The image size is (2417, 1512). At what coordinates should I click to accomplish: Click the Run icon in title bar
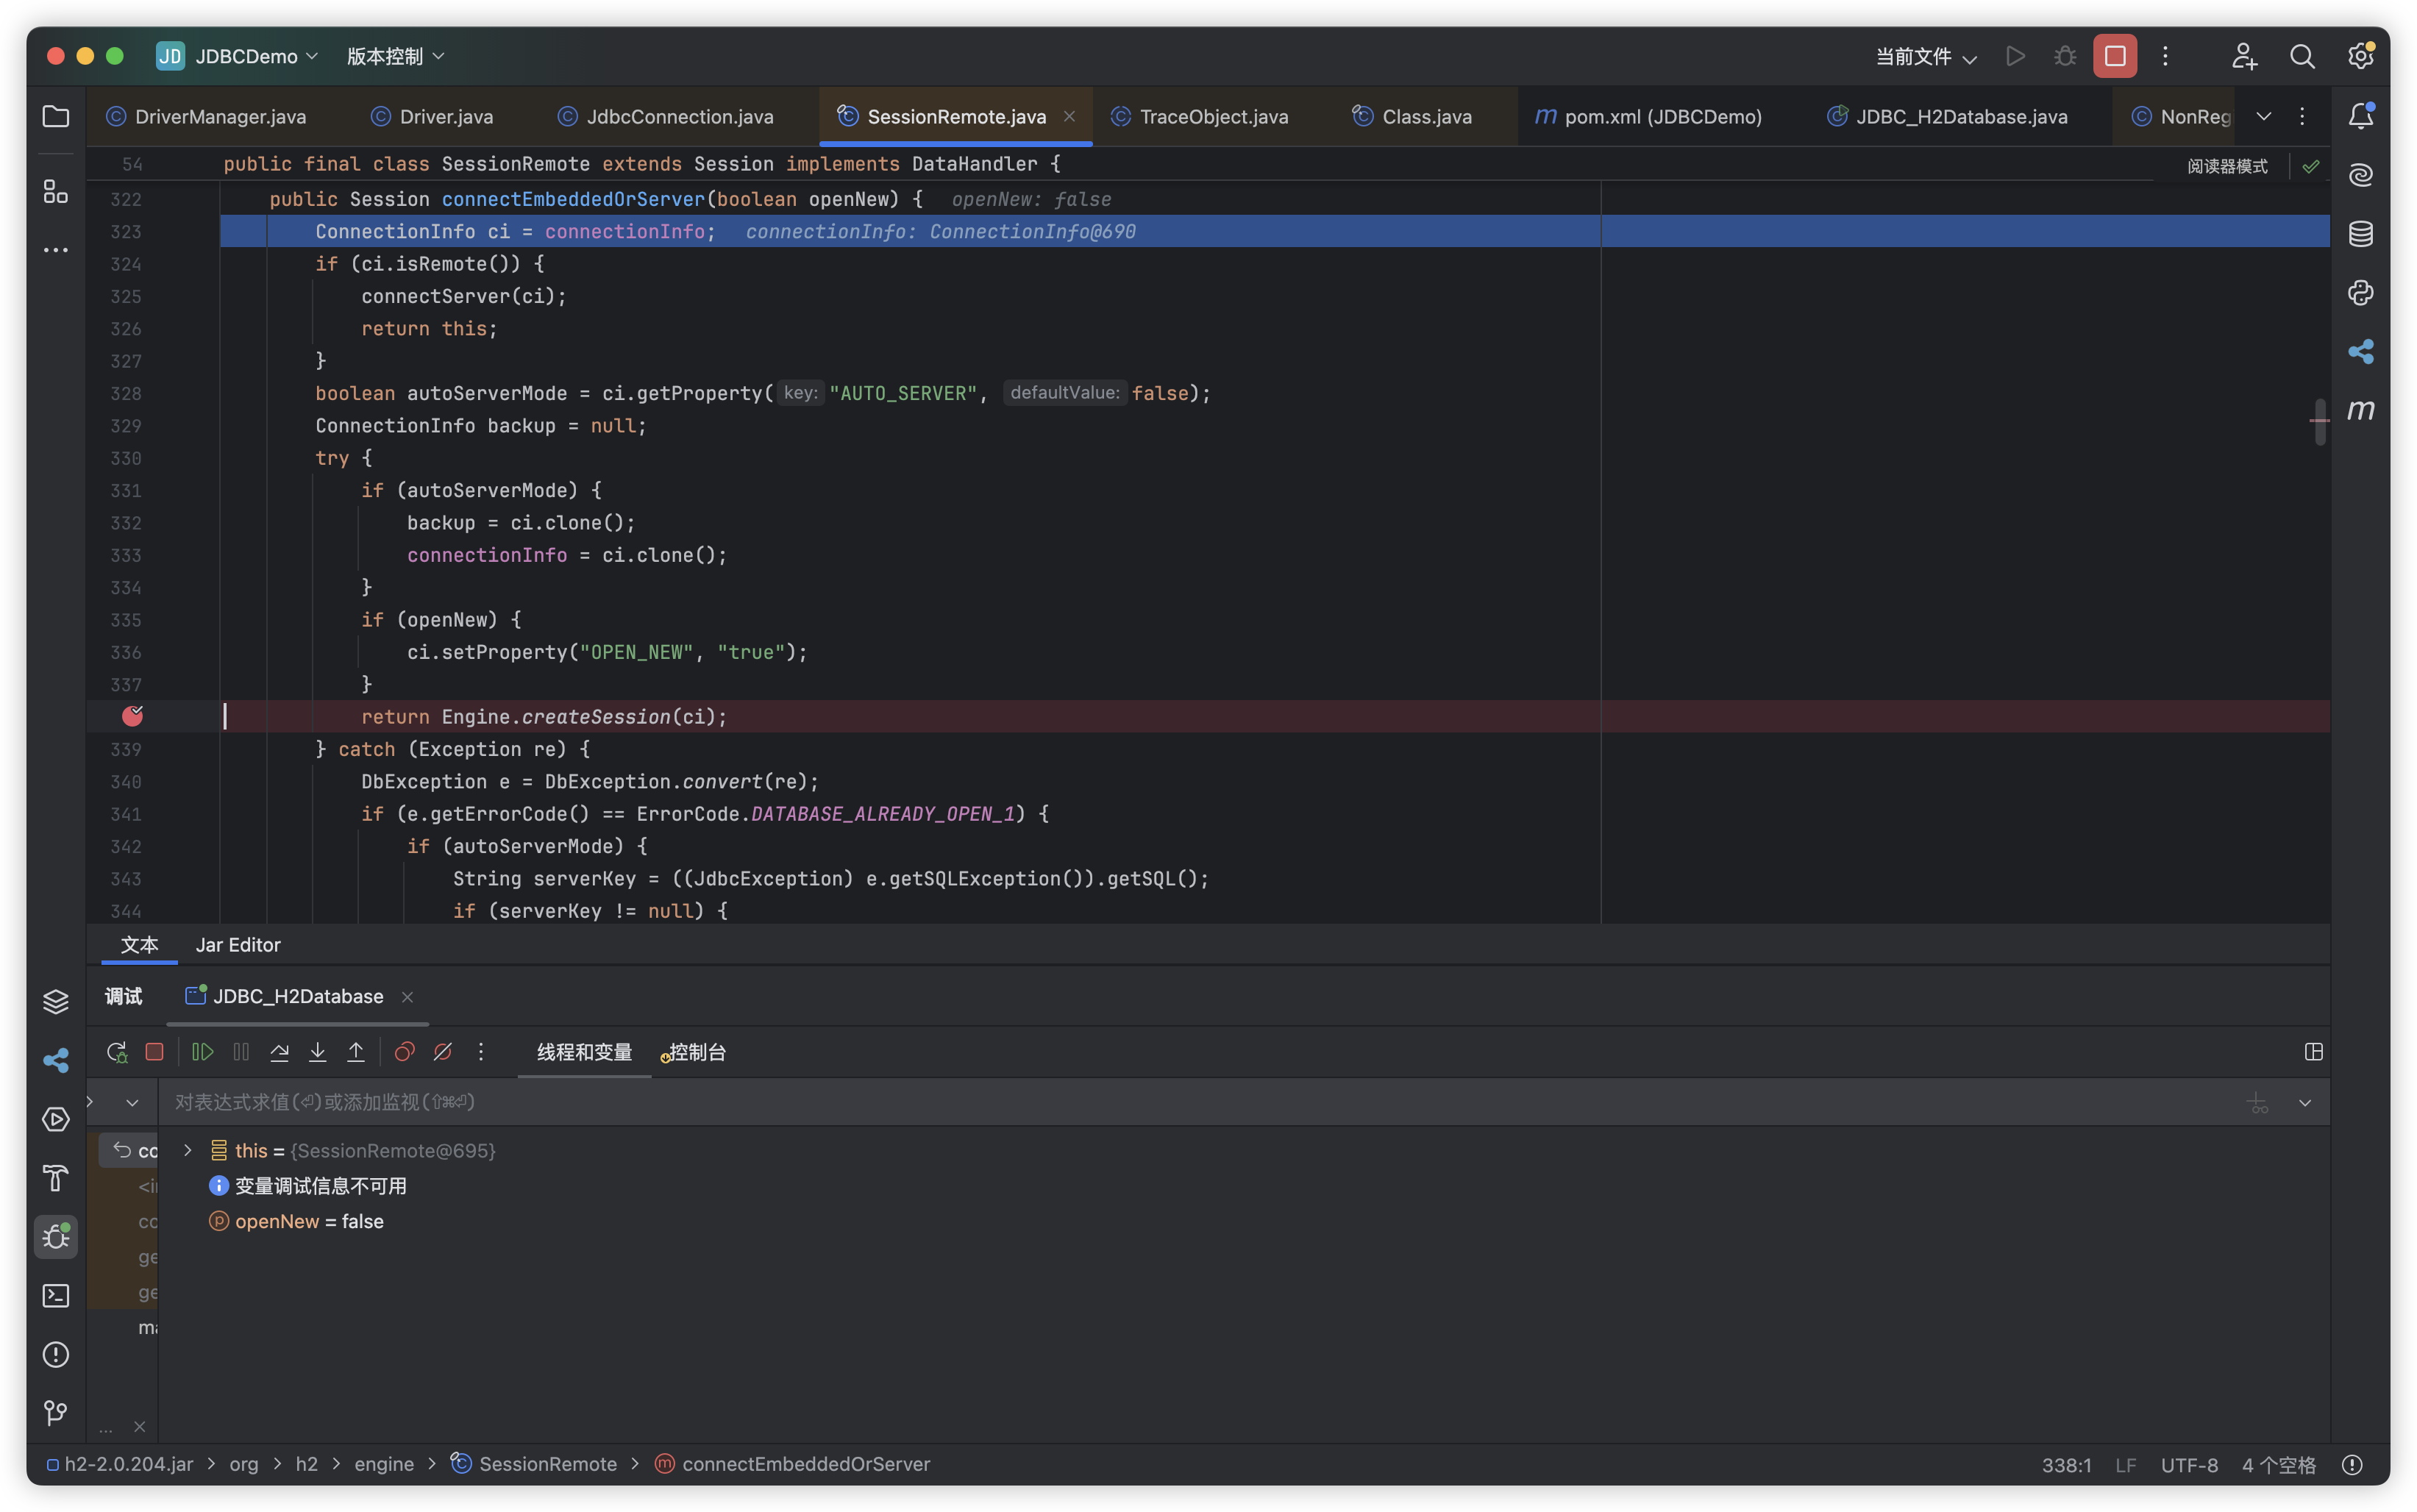[x=2016, y=56]
